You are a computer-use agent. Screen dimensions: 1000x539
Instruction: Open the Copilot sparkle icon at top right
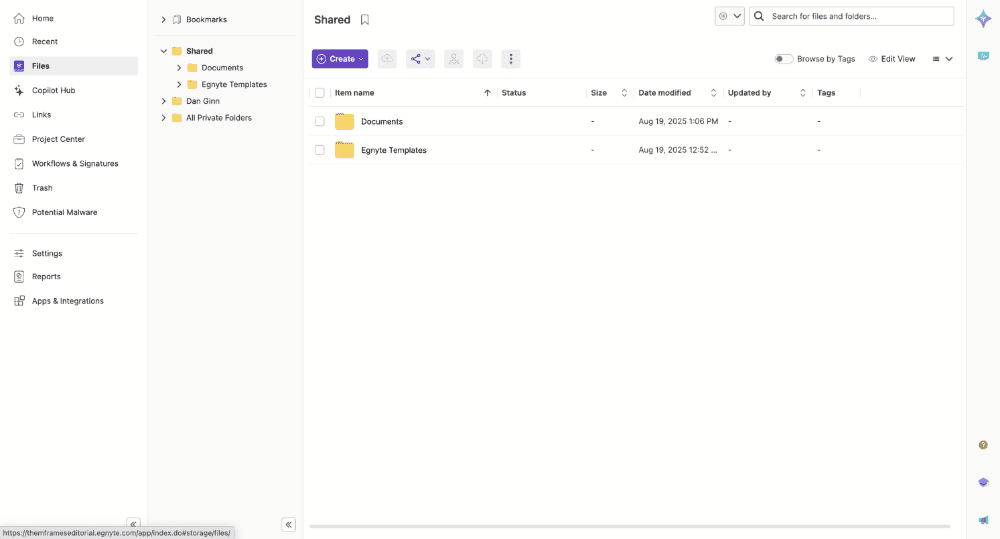click(x=983, y=18)
